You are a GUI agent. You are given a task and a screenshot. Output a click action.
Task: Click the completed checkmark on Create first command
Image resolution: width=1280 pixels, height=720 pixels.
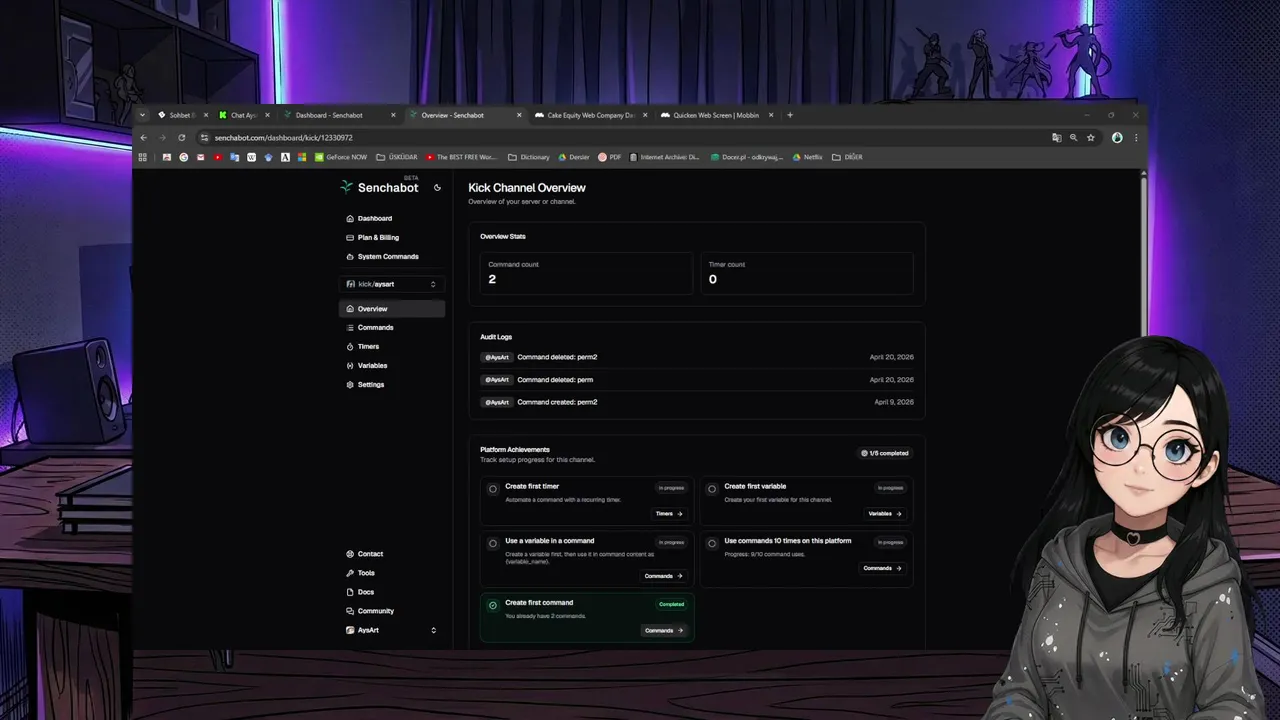493,605
